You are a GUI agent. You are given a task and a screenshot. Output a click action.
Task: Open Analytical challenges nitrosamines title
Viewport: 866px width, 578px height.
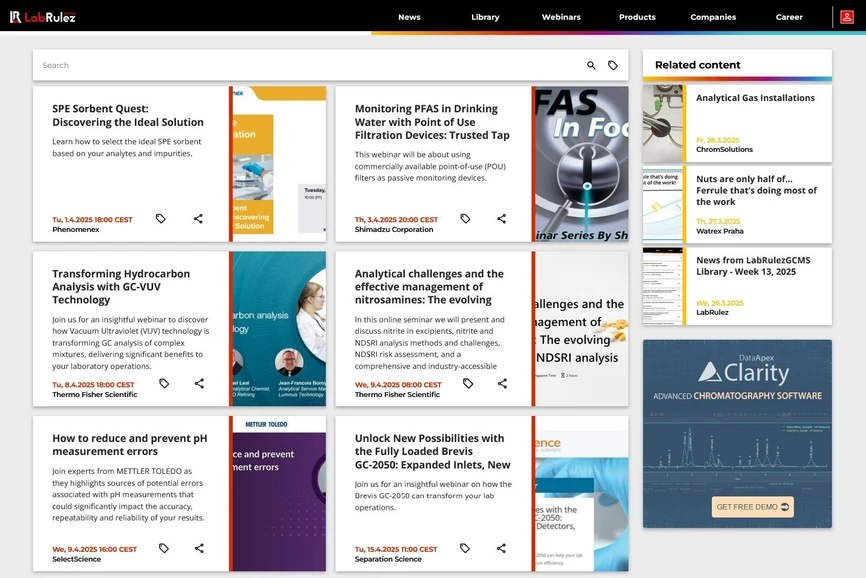[429, 287]
